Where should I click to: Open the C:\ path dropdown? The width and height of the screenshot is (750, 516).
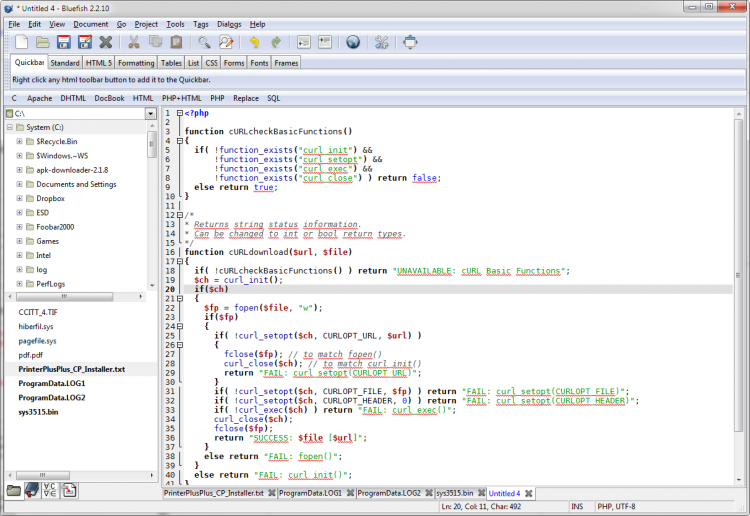pos(151,114)
